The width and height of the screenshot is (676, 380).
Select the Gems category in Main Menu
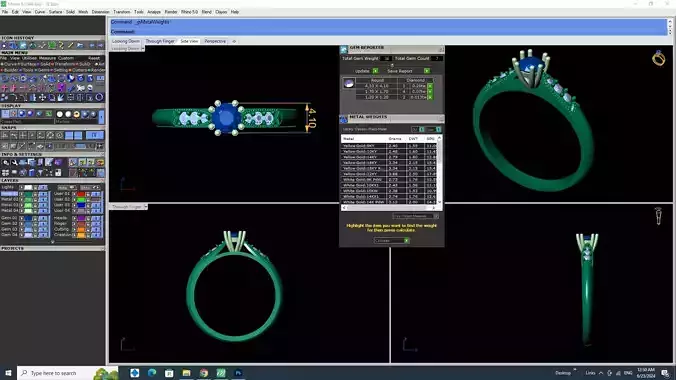[43, 70]
